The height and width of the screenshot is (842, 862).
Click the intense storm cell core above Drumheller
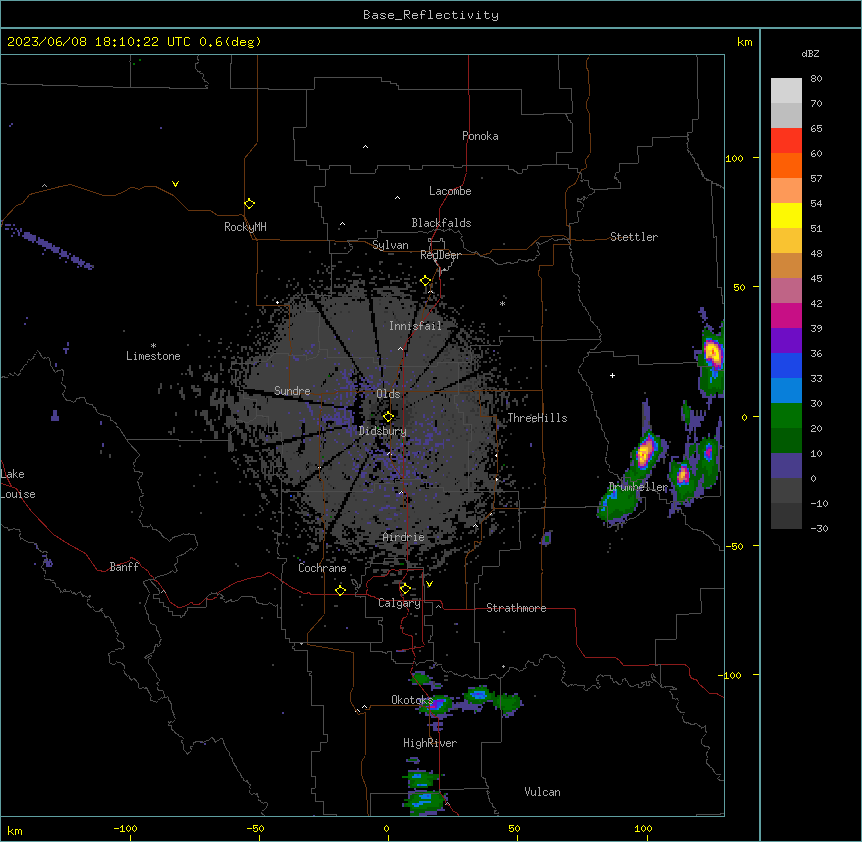point(645,453)
